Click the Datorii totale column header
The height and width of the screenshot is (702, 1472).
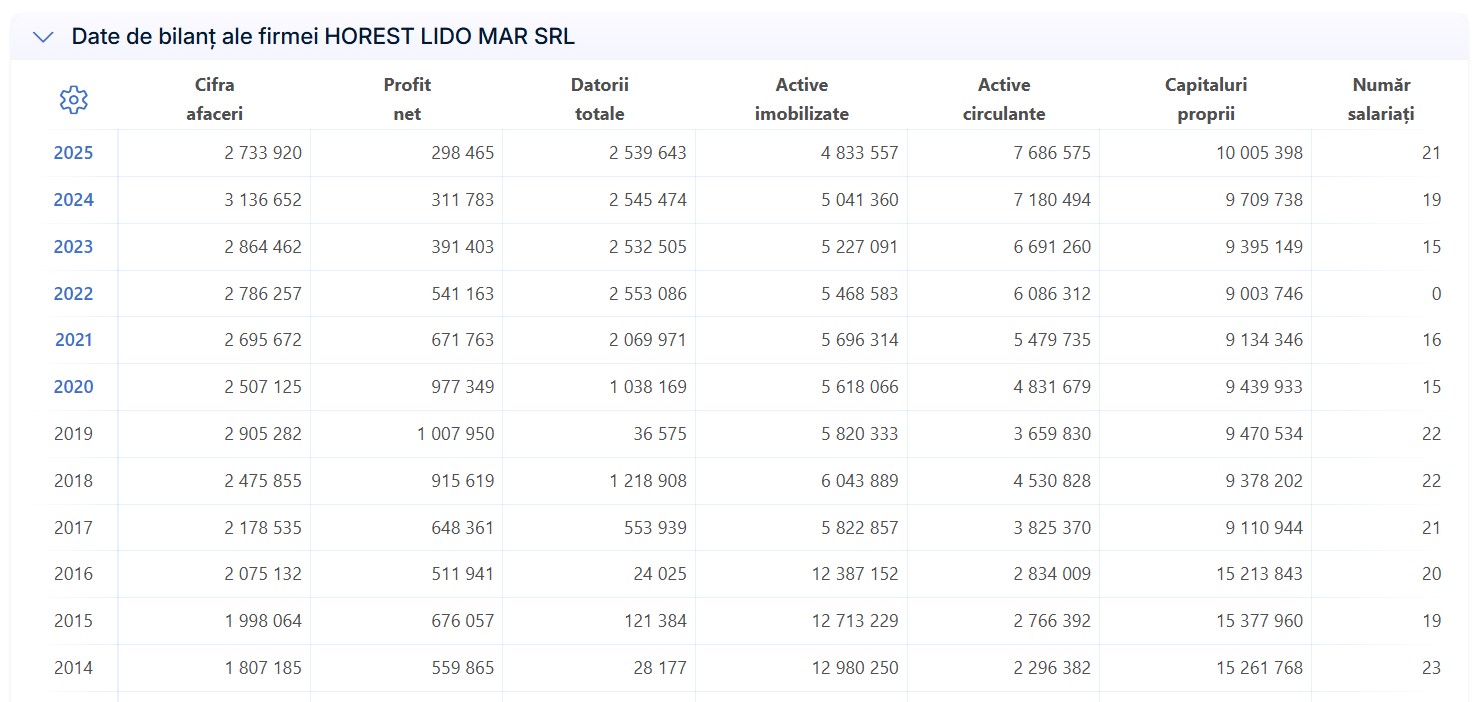click(600, 99)
